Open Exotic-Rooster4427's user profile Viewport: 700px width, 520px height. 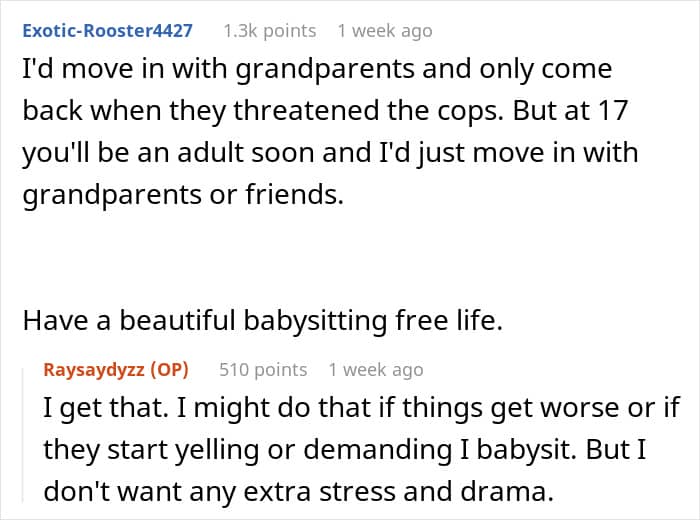pyautogui.click(x=108, y=30)
